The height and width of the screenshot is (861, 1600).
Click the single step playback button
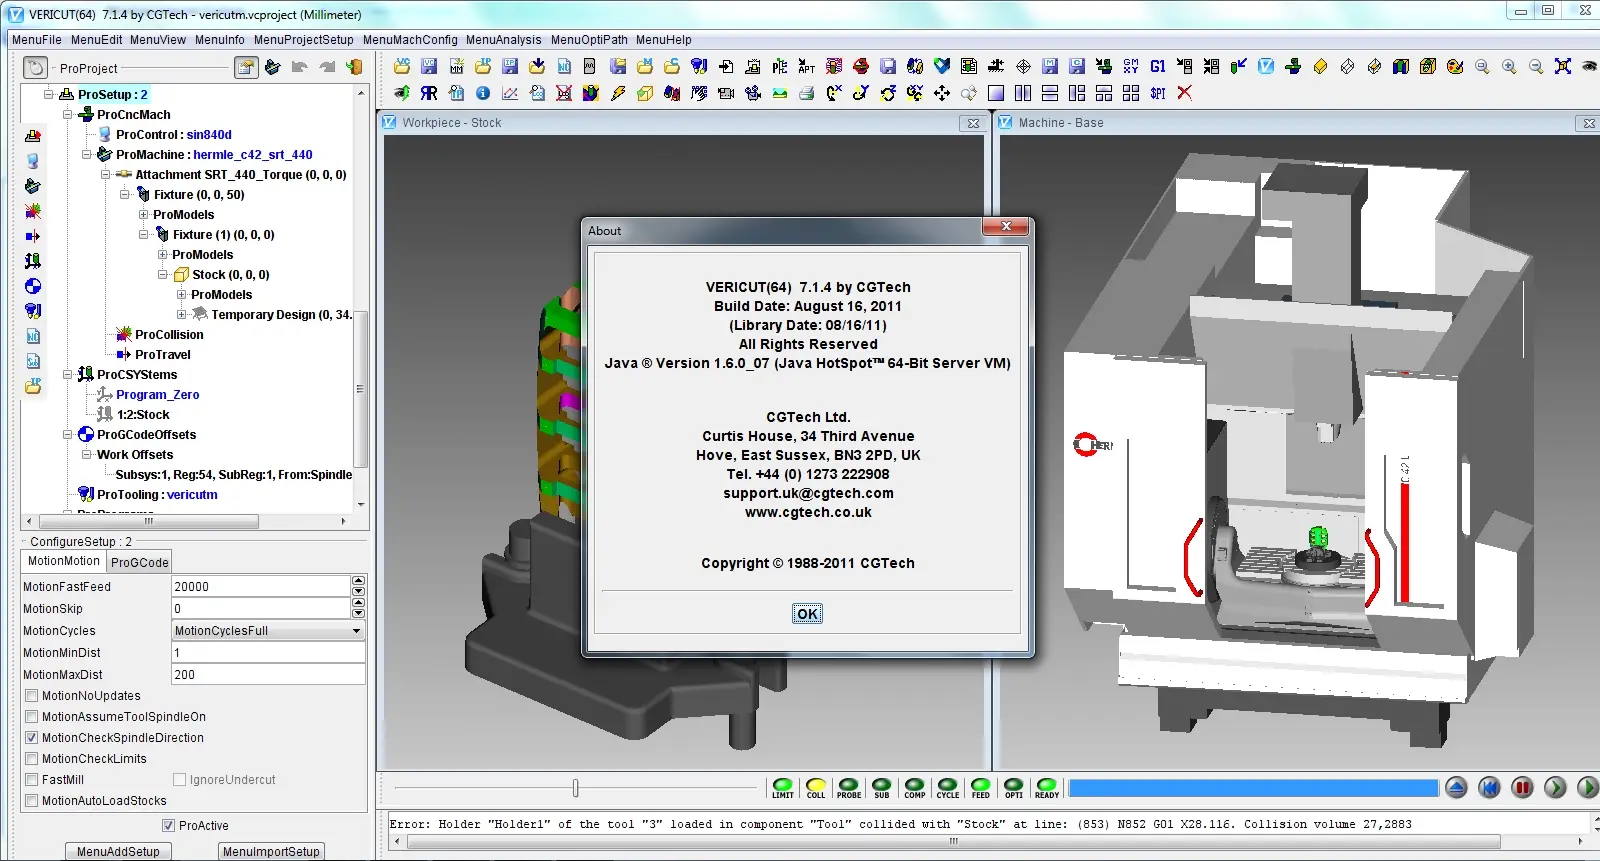(1555, 788)
